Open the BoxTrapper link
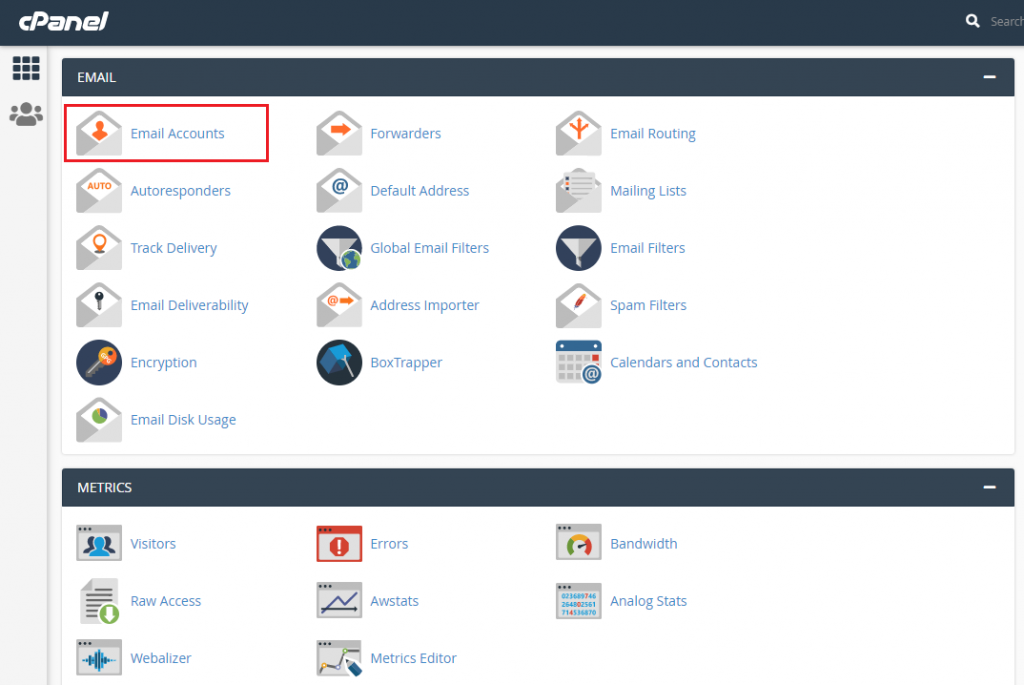This screenshot has width=1024, height=685. pos(406,363)
